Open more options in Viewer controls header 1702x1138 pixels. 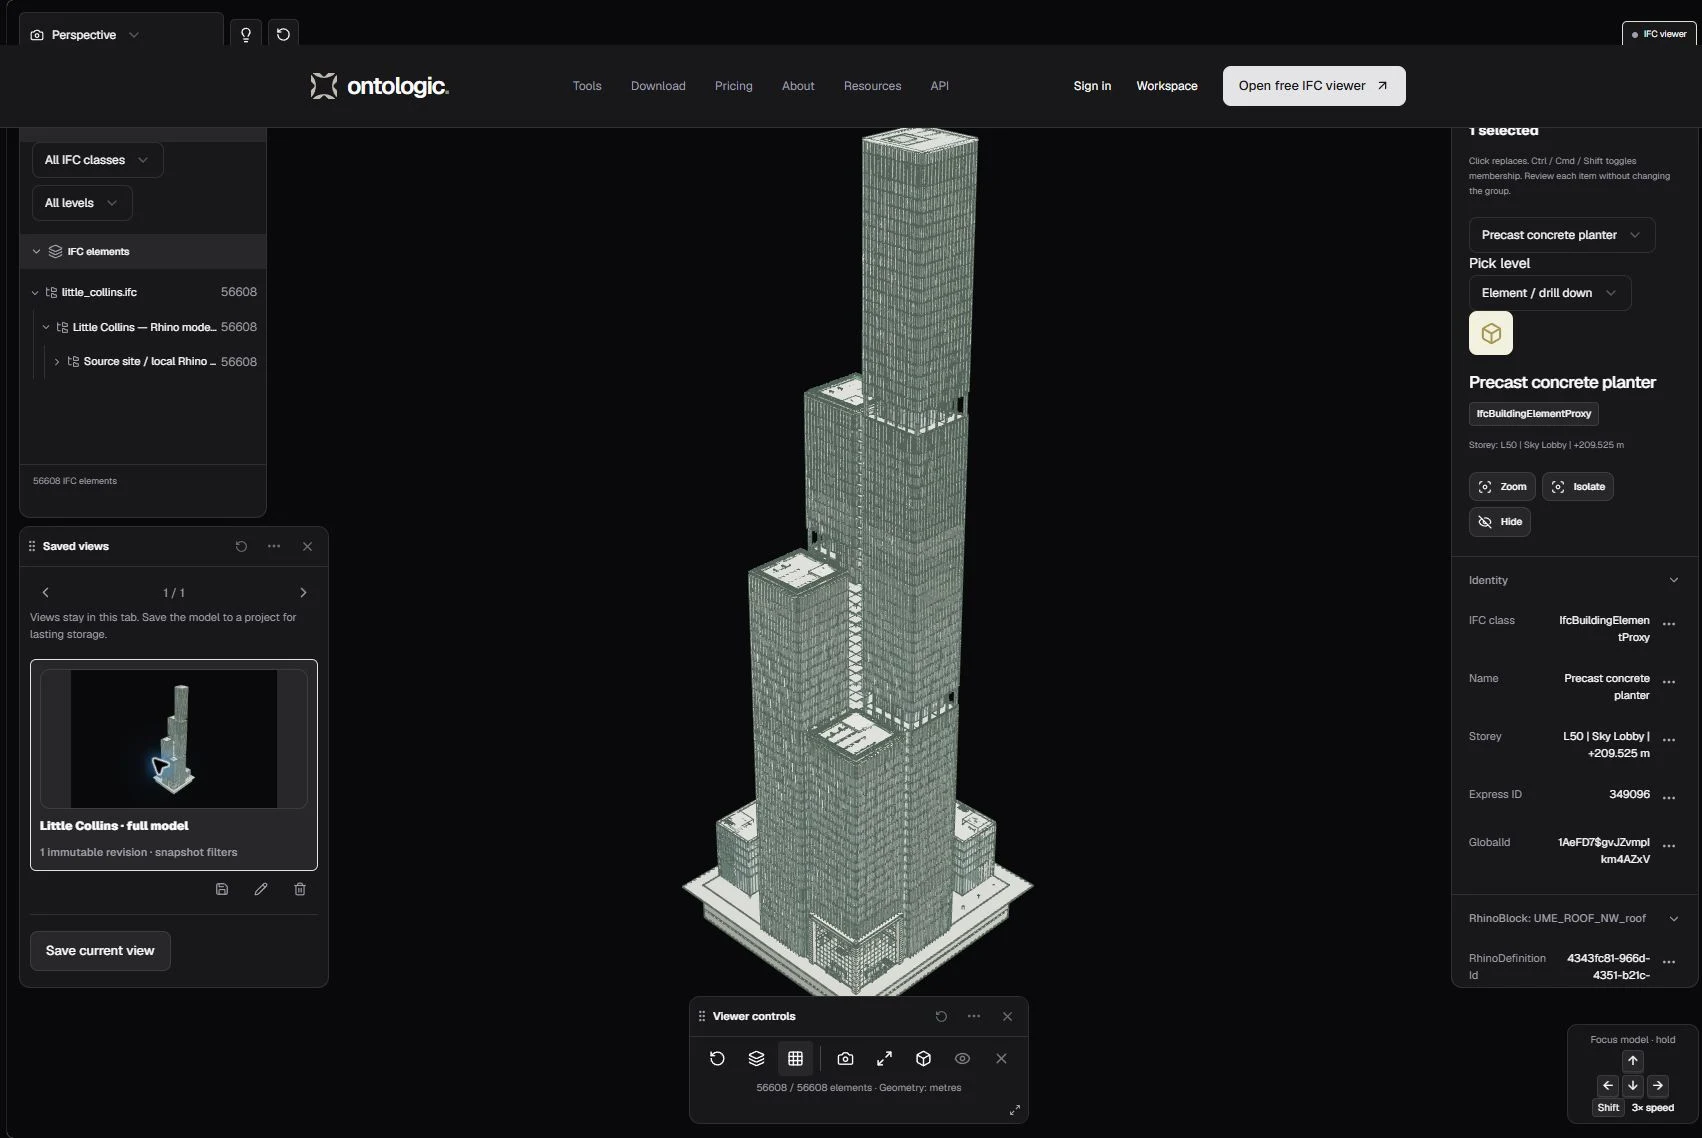[x=974, y=1016]
